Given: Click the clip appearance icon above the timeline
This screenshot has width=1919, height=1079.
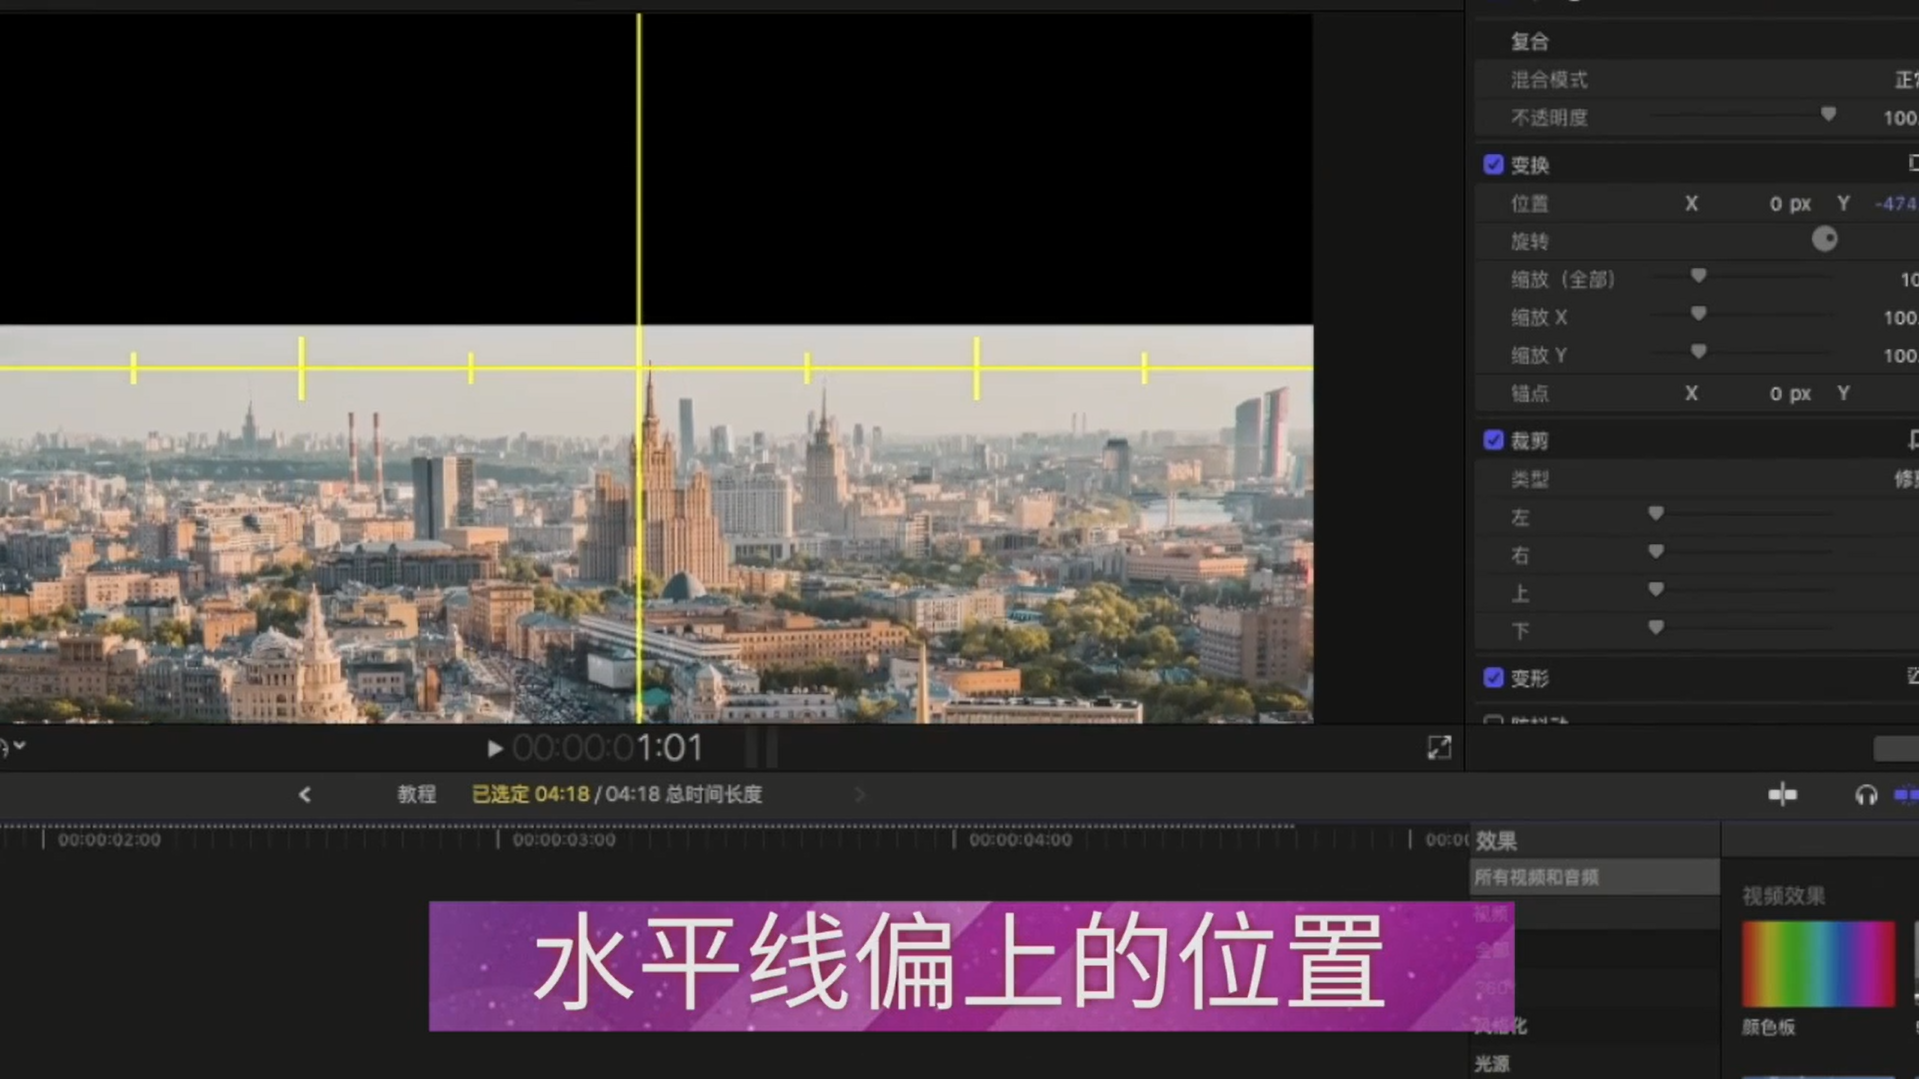Looking at the screenshot, I should pyautogui.click(x=1782, y=795).
